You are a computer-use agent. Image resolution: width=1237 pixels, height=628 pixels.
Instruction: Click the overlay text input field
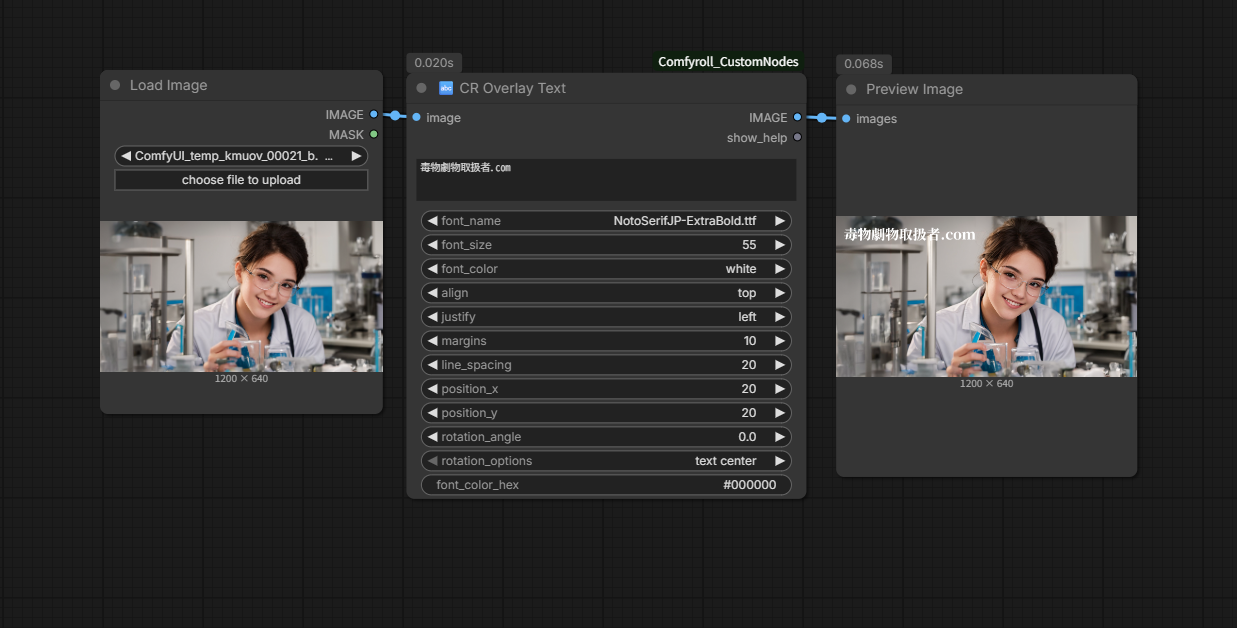click(606, 180)
